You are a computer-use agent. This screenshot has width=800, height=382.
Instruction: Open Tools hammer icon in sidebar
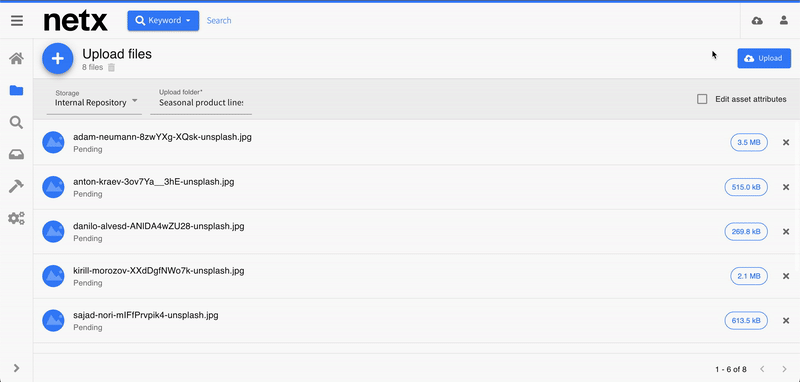[16, 187]
